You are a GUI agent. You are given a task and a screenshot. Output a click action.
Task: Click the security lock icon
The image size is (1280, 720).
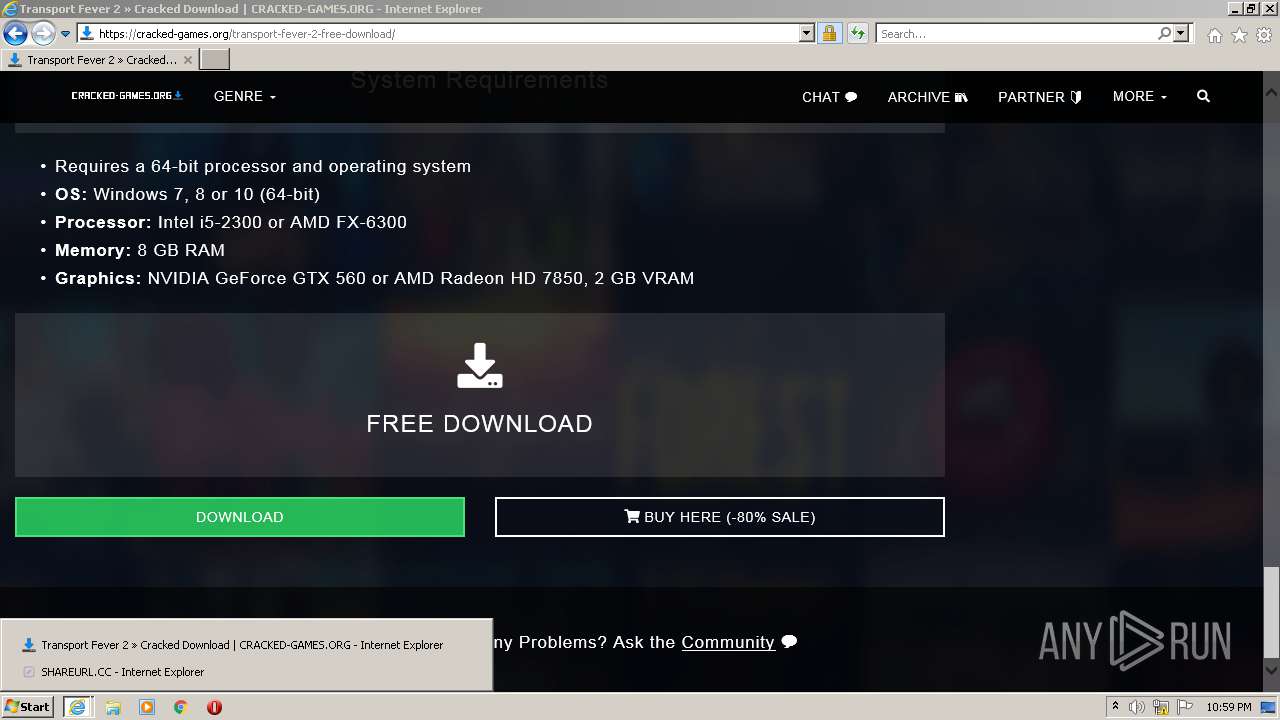pos(829,34)
